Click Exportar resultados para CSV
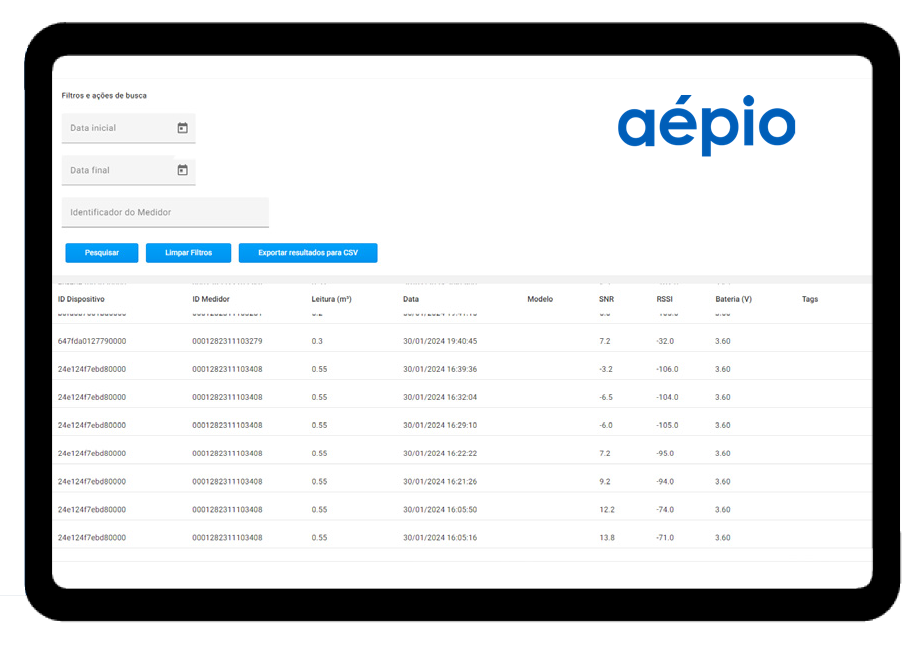The width and height of the screenshot is (921, 656). click(x=308, y=253)
